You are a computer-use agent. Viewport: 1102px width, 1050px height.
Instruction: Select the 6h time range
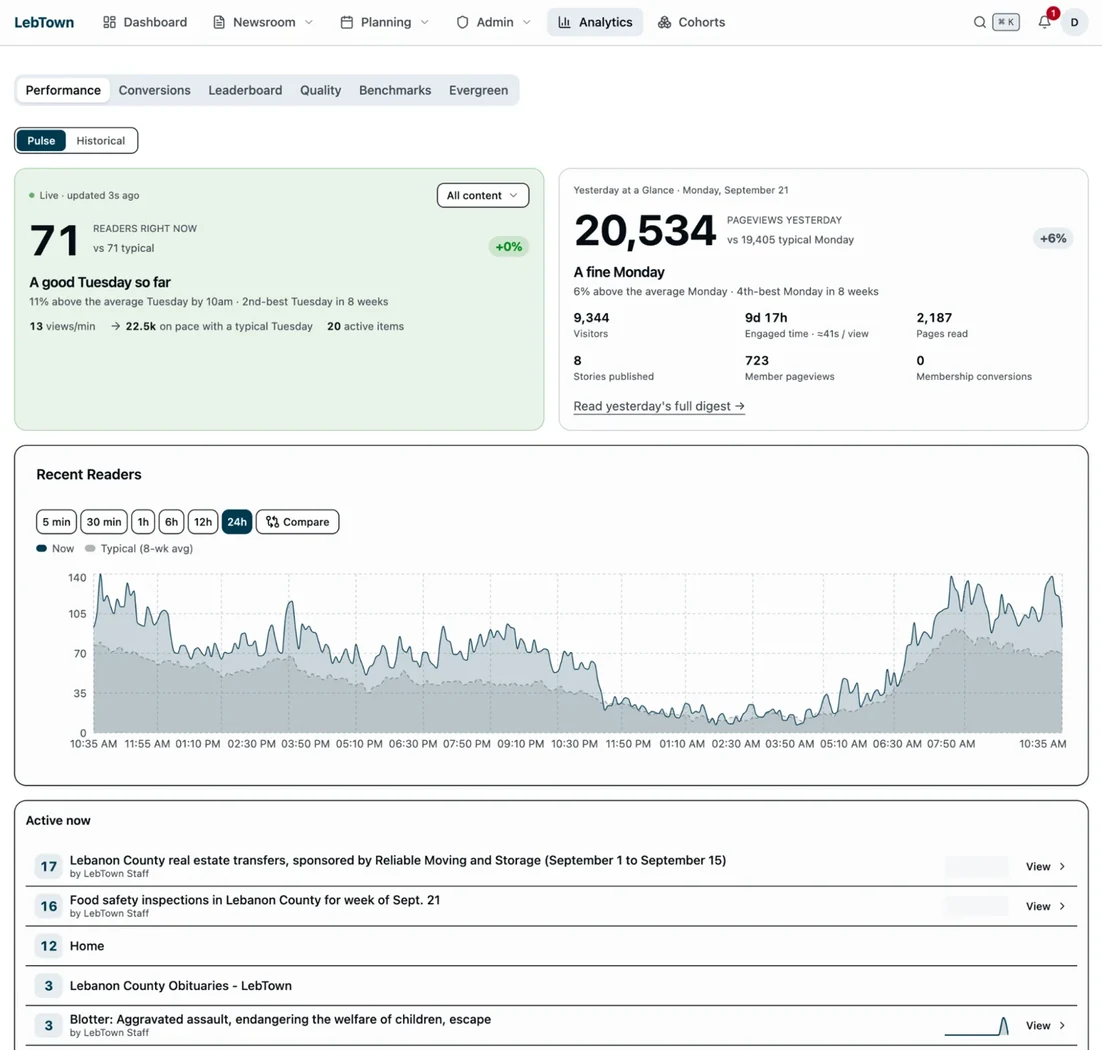[171, 522]
